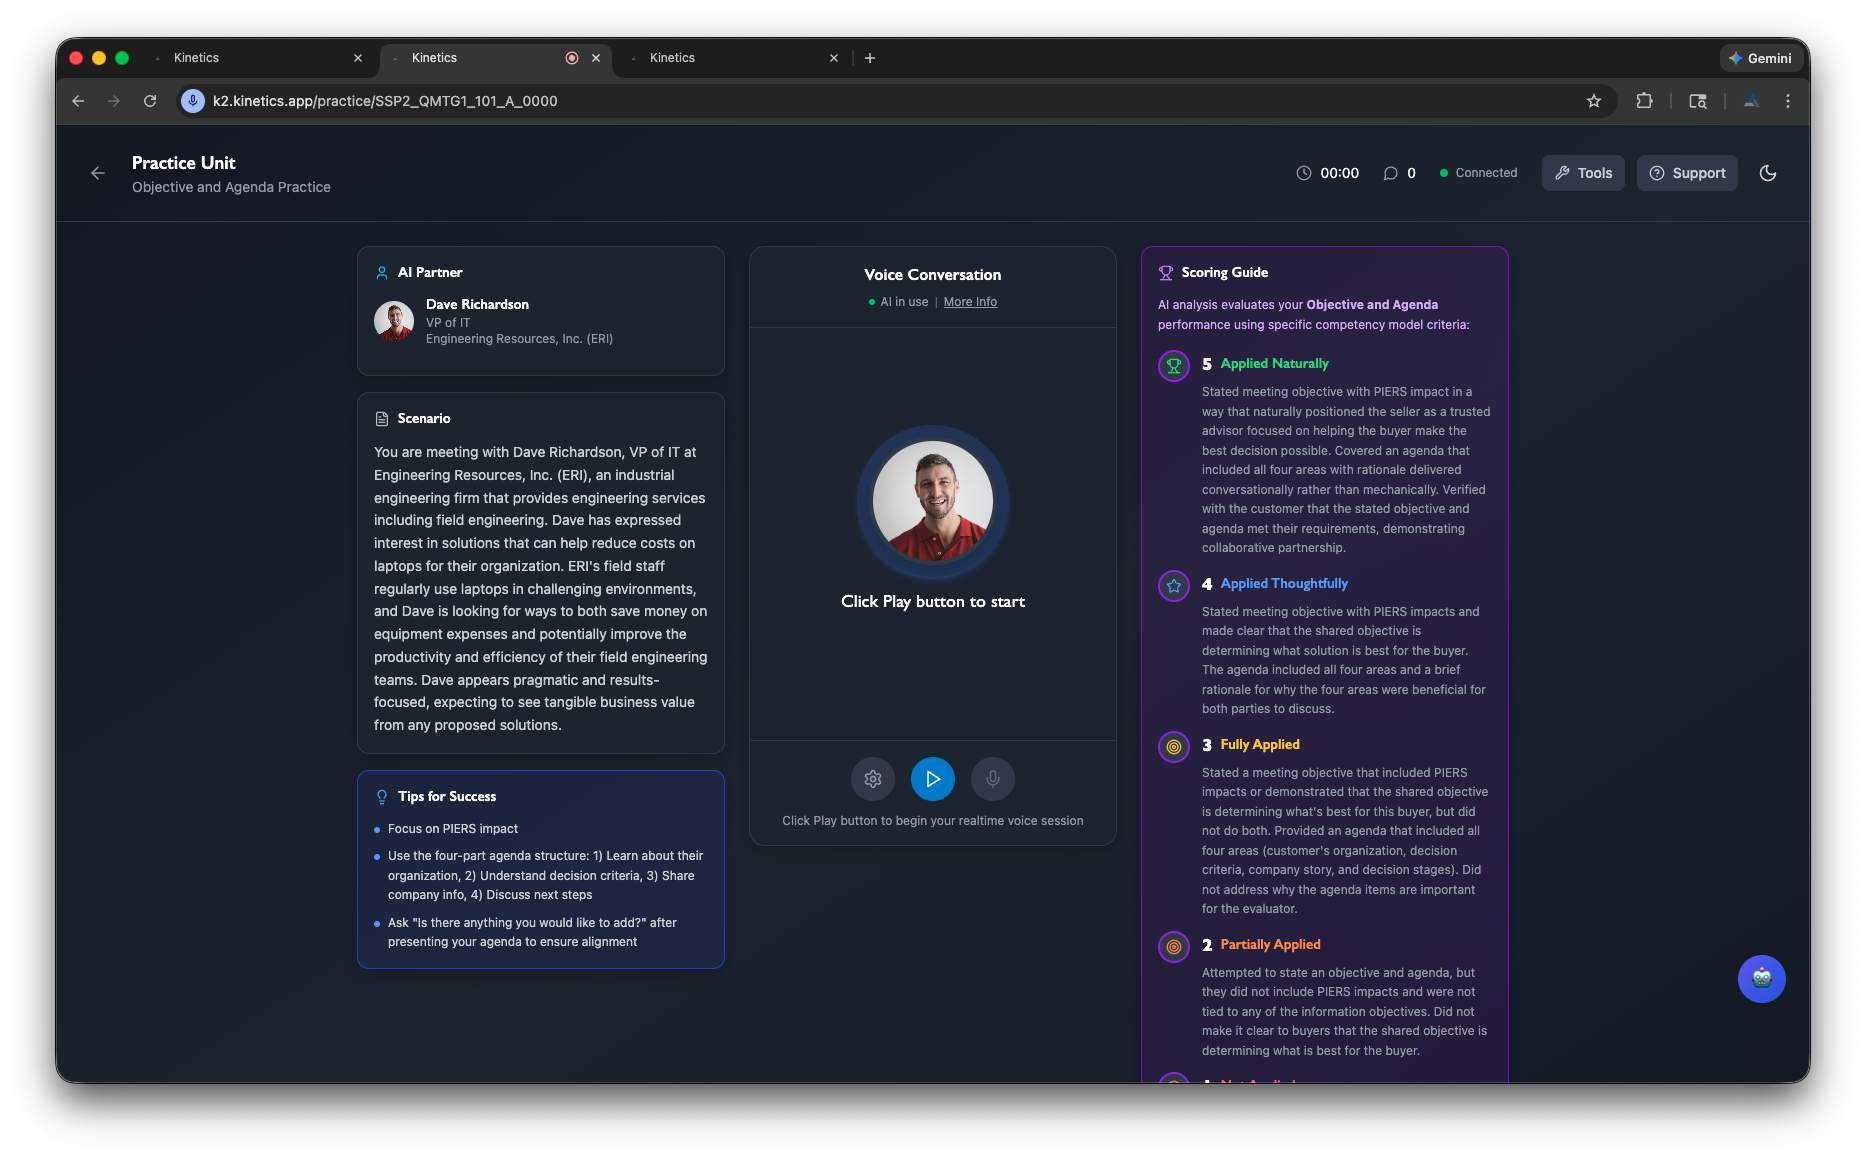Click the Dave Richardson name in AI Partner
Viewport: 1866px width, 1157px height.
[x=477, y=304]
